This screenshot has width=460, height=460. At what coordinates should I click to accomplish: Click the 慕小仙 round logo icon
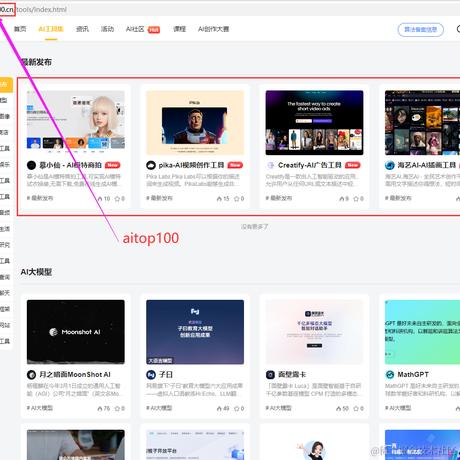coord(31,165)
